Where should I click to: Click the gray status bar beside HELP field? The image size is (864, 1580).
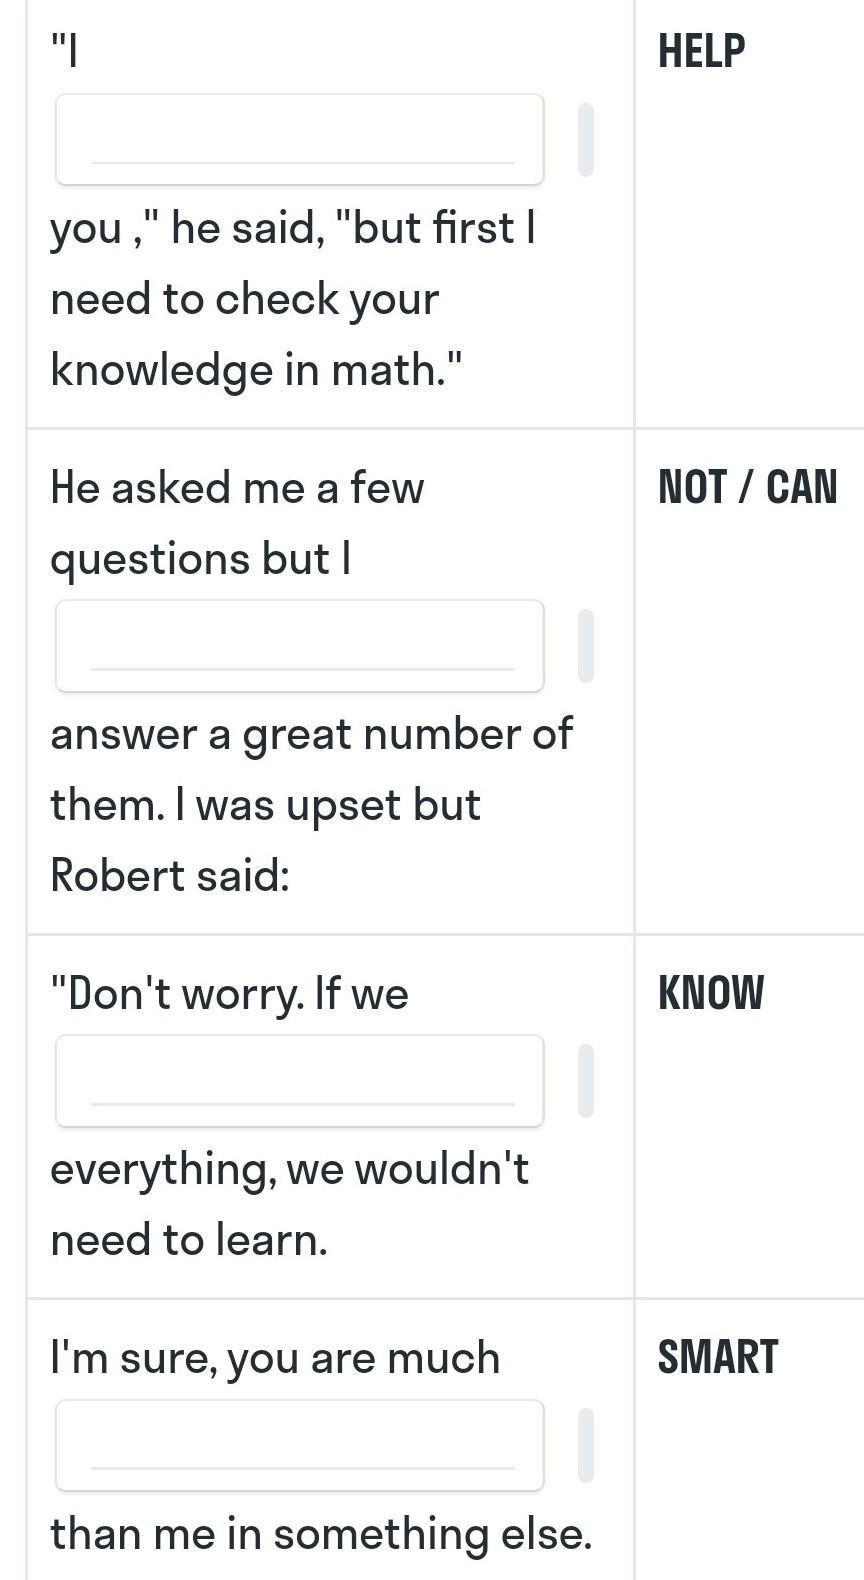coord(586,139)
